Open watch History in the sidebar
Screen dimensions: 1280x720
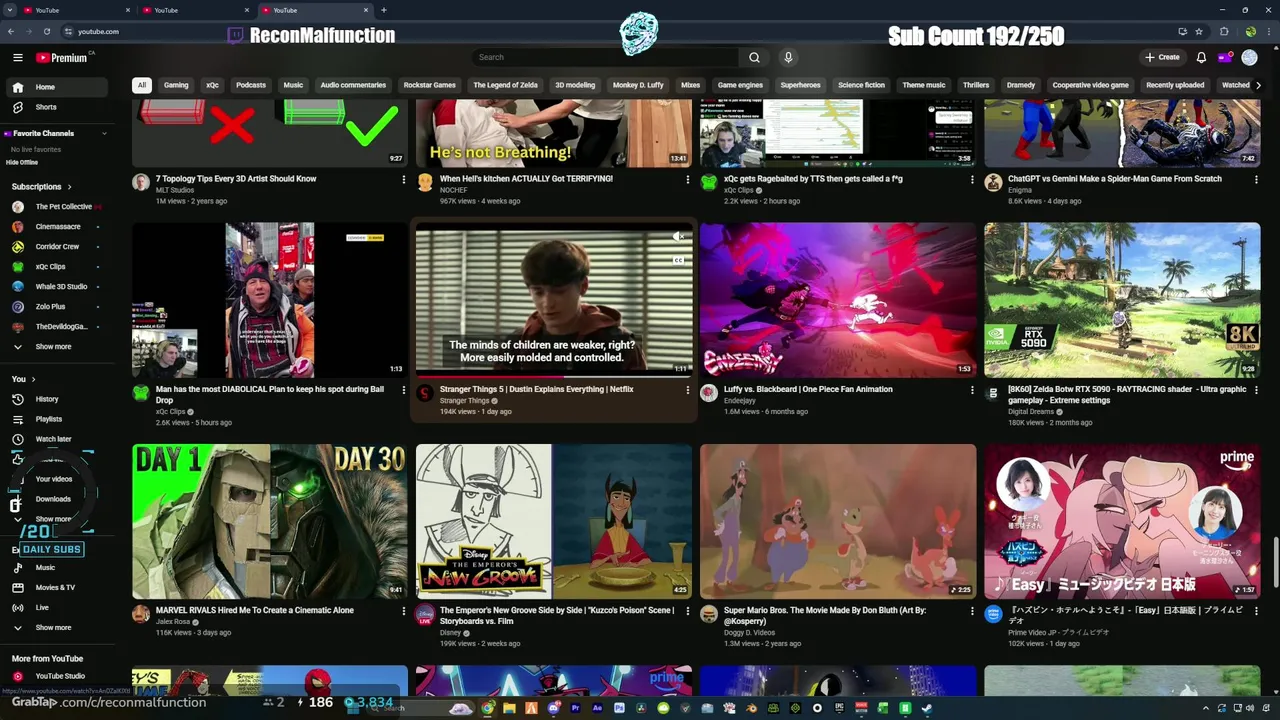click(59, 399)
